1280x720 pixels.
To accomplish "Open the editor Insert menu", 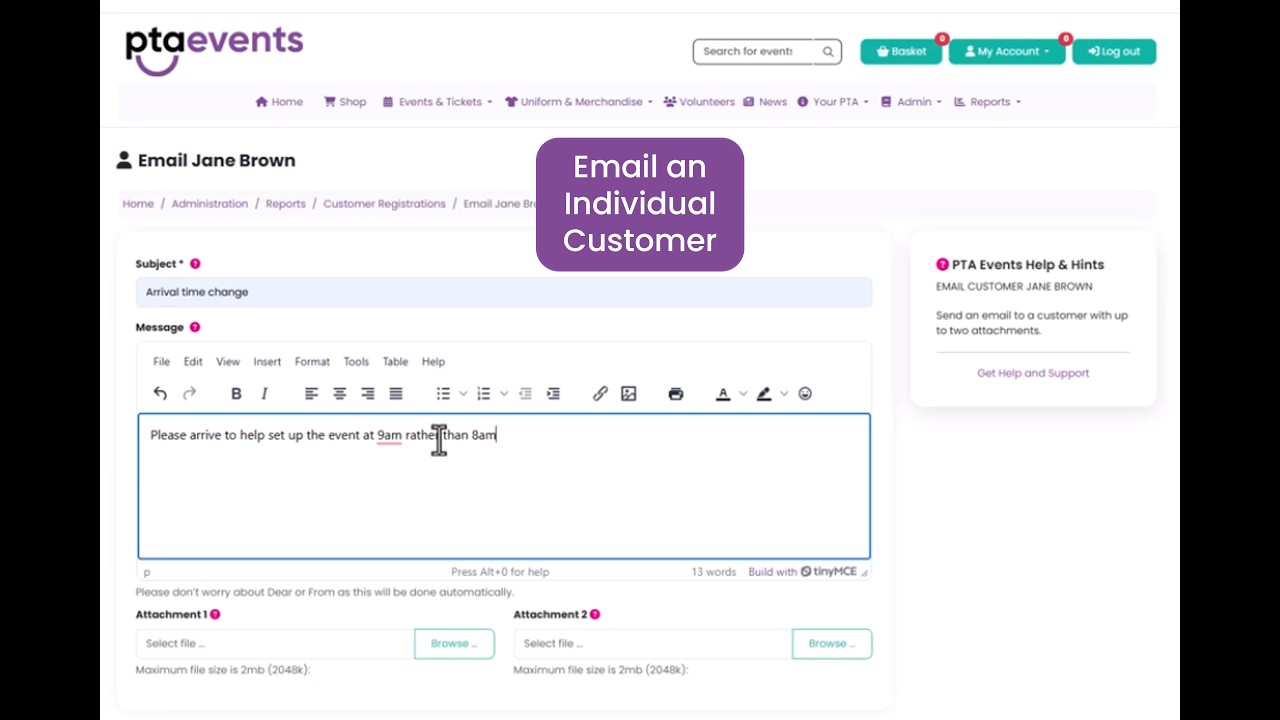I will click(267, 362).
